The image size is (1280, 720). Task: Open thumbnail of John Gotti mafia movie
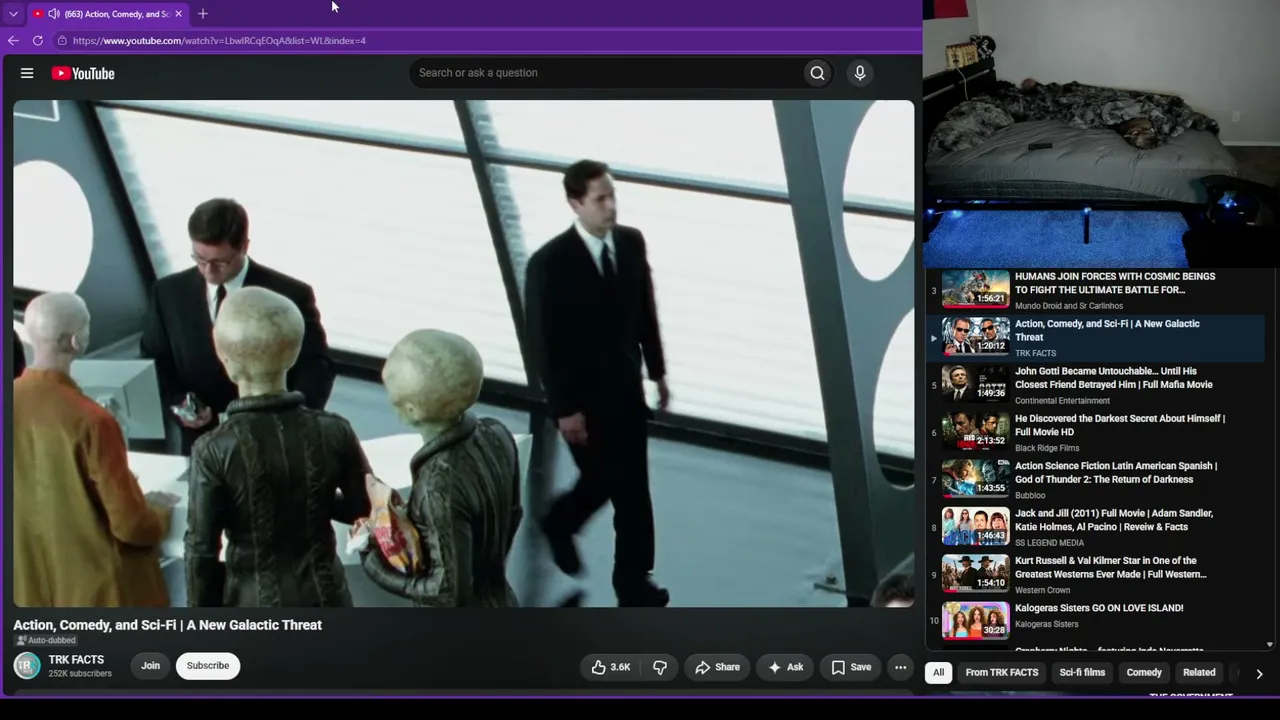point(976,384)
